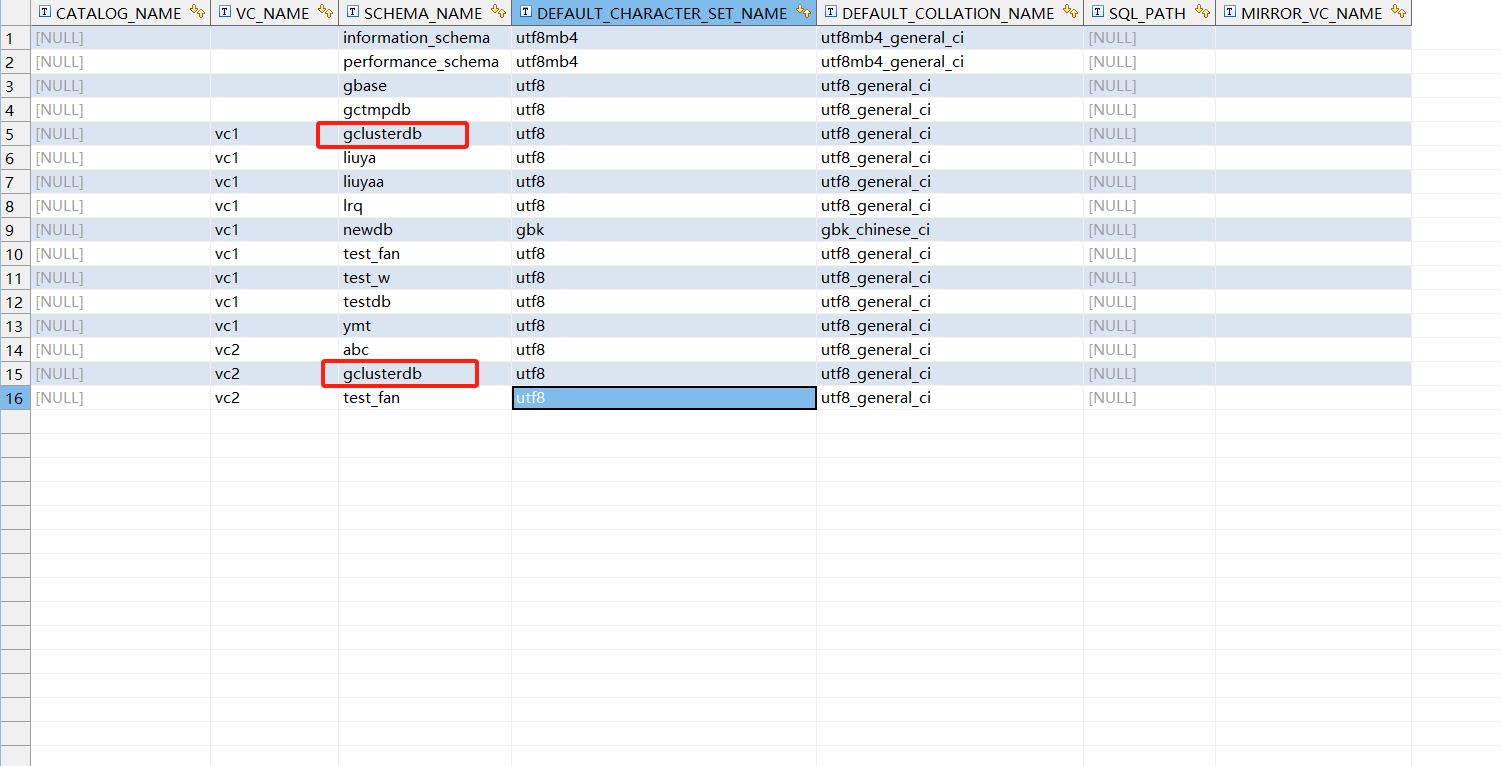Click the SQL_PATH [NULL] cell in gbase row
1501x766 pixels.
pos(1150,86)
